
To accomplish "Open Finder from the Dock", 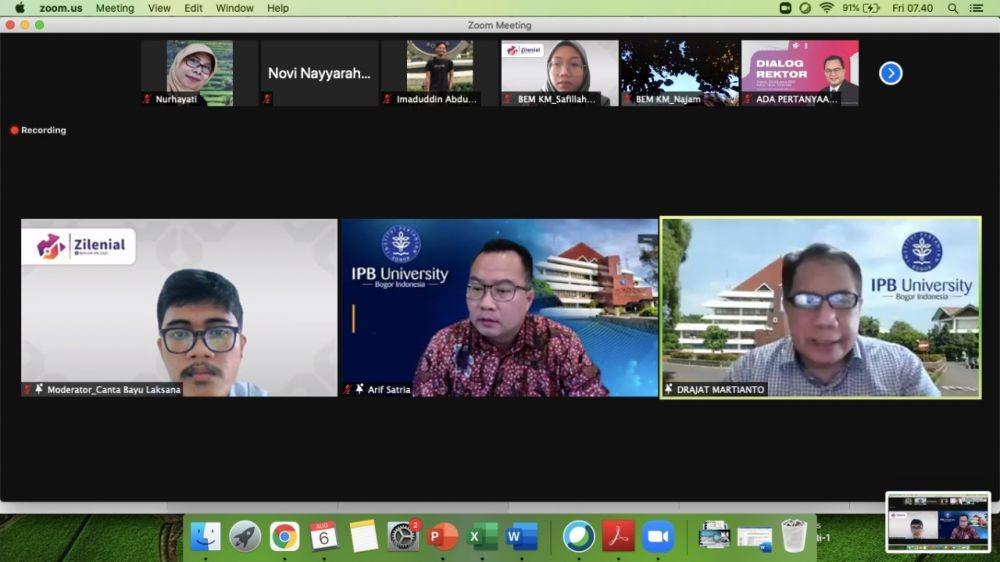I will [x=205, y=536].
